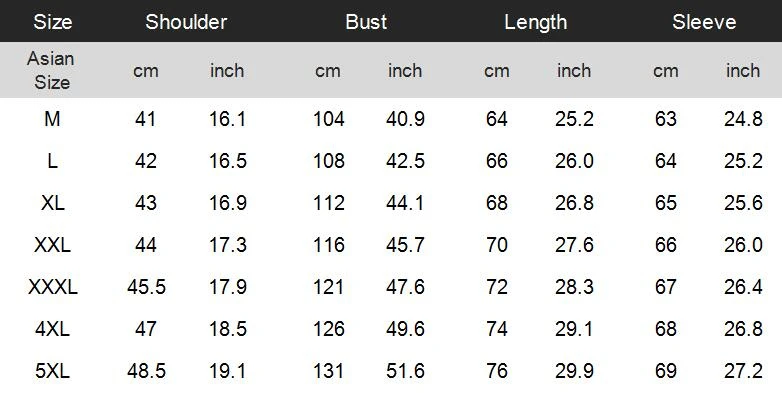Click shoulder value 16.1 inch
This screenshot has width=782, height=393.
tap(227, 119)
